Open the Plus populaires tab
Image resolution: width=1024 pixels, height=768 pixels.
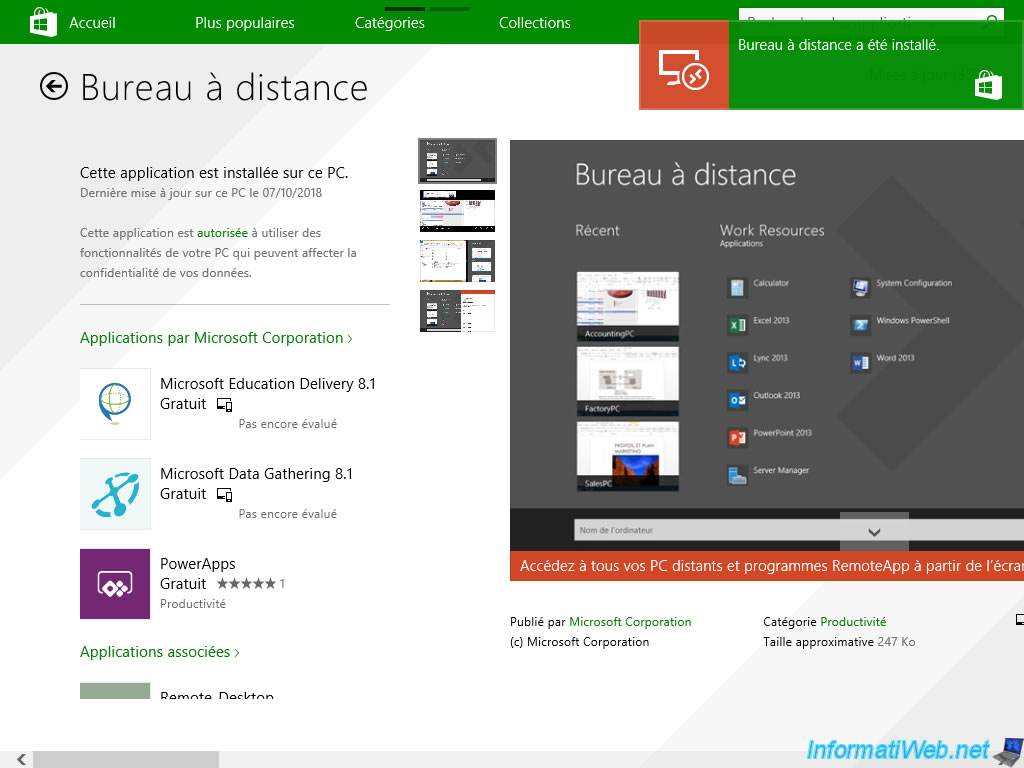pyautogui.click(x=245, y=23)
